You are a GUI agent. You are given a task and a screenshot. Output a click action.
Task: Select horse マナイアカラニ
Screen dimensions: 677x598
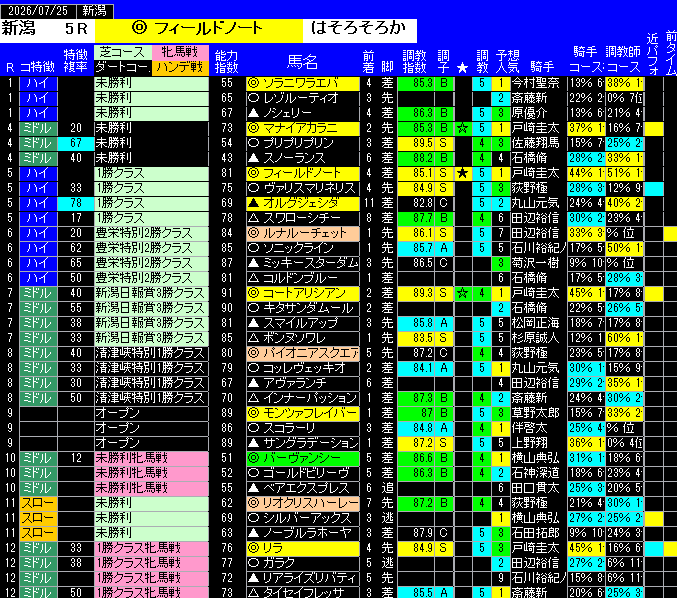[303, 128]
